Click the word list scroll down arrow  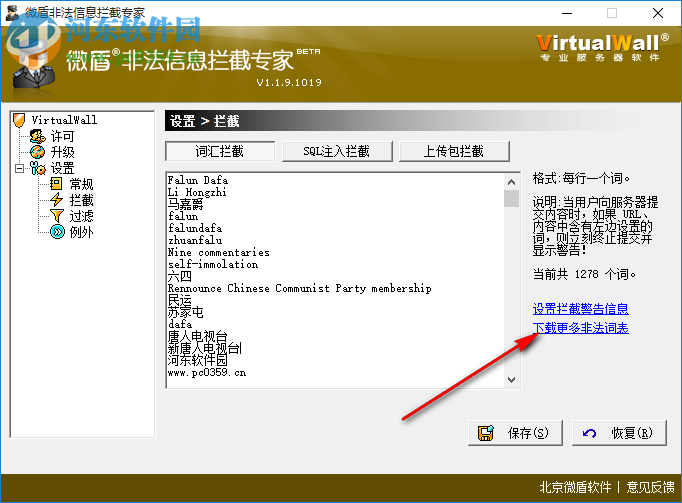512,380
